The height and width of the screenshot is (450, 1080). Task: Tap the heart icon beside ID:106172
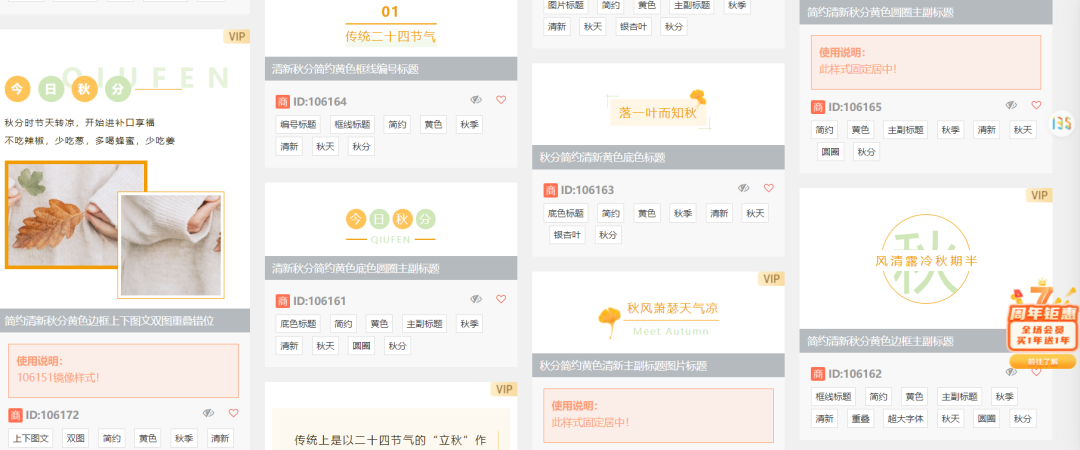coord(233,413)
